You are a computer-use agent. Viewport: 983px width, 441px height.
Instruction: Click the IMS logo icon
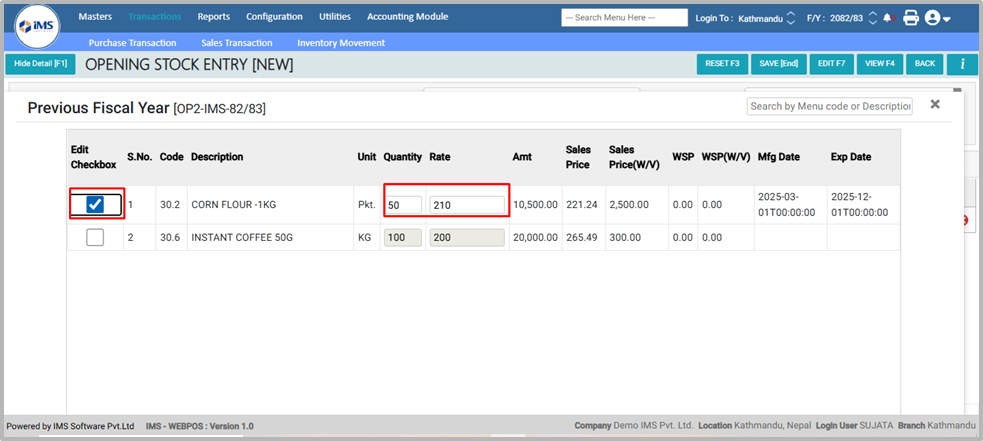37,26
